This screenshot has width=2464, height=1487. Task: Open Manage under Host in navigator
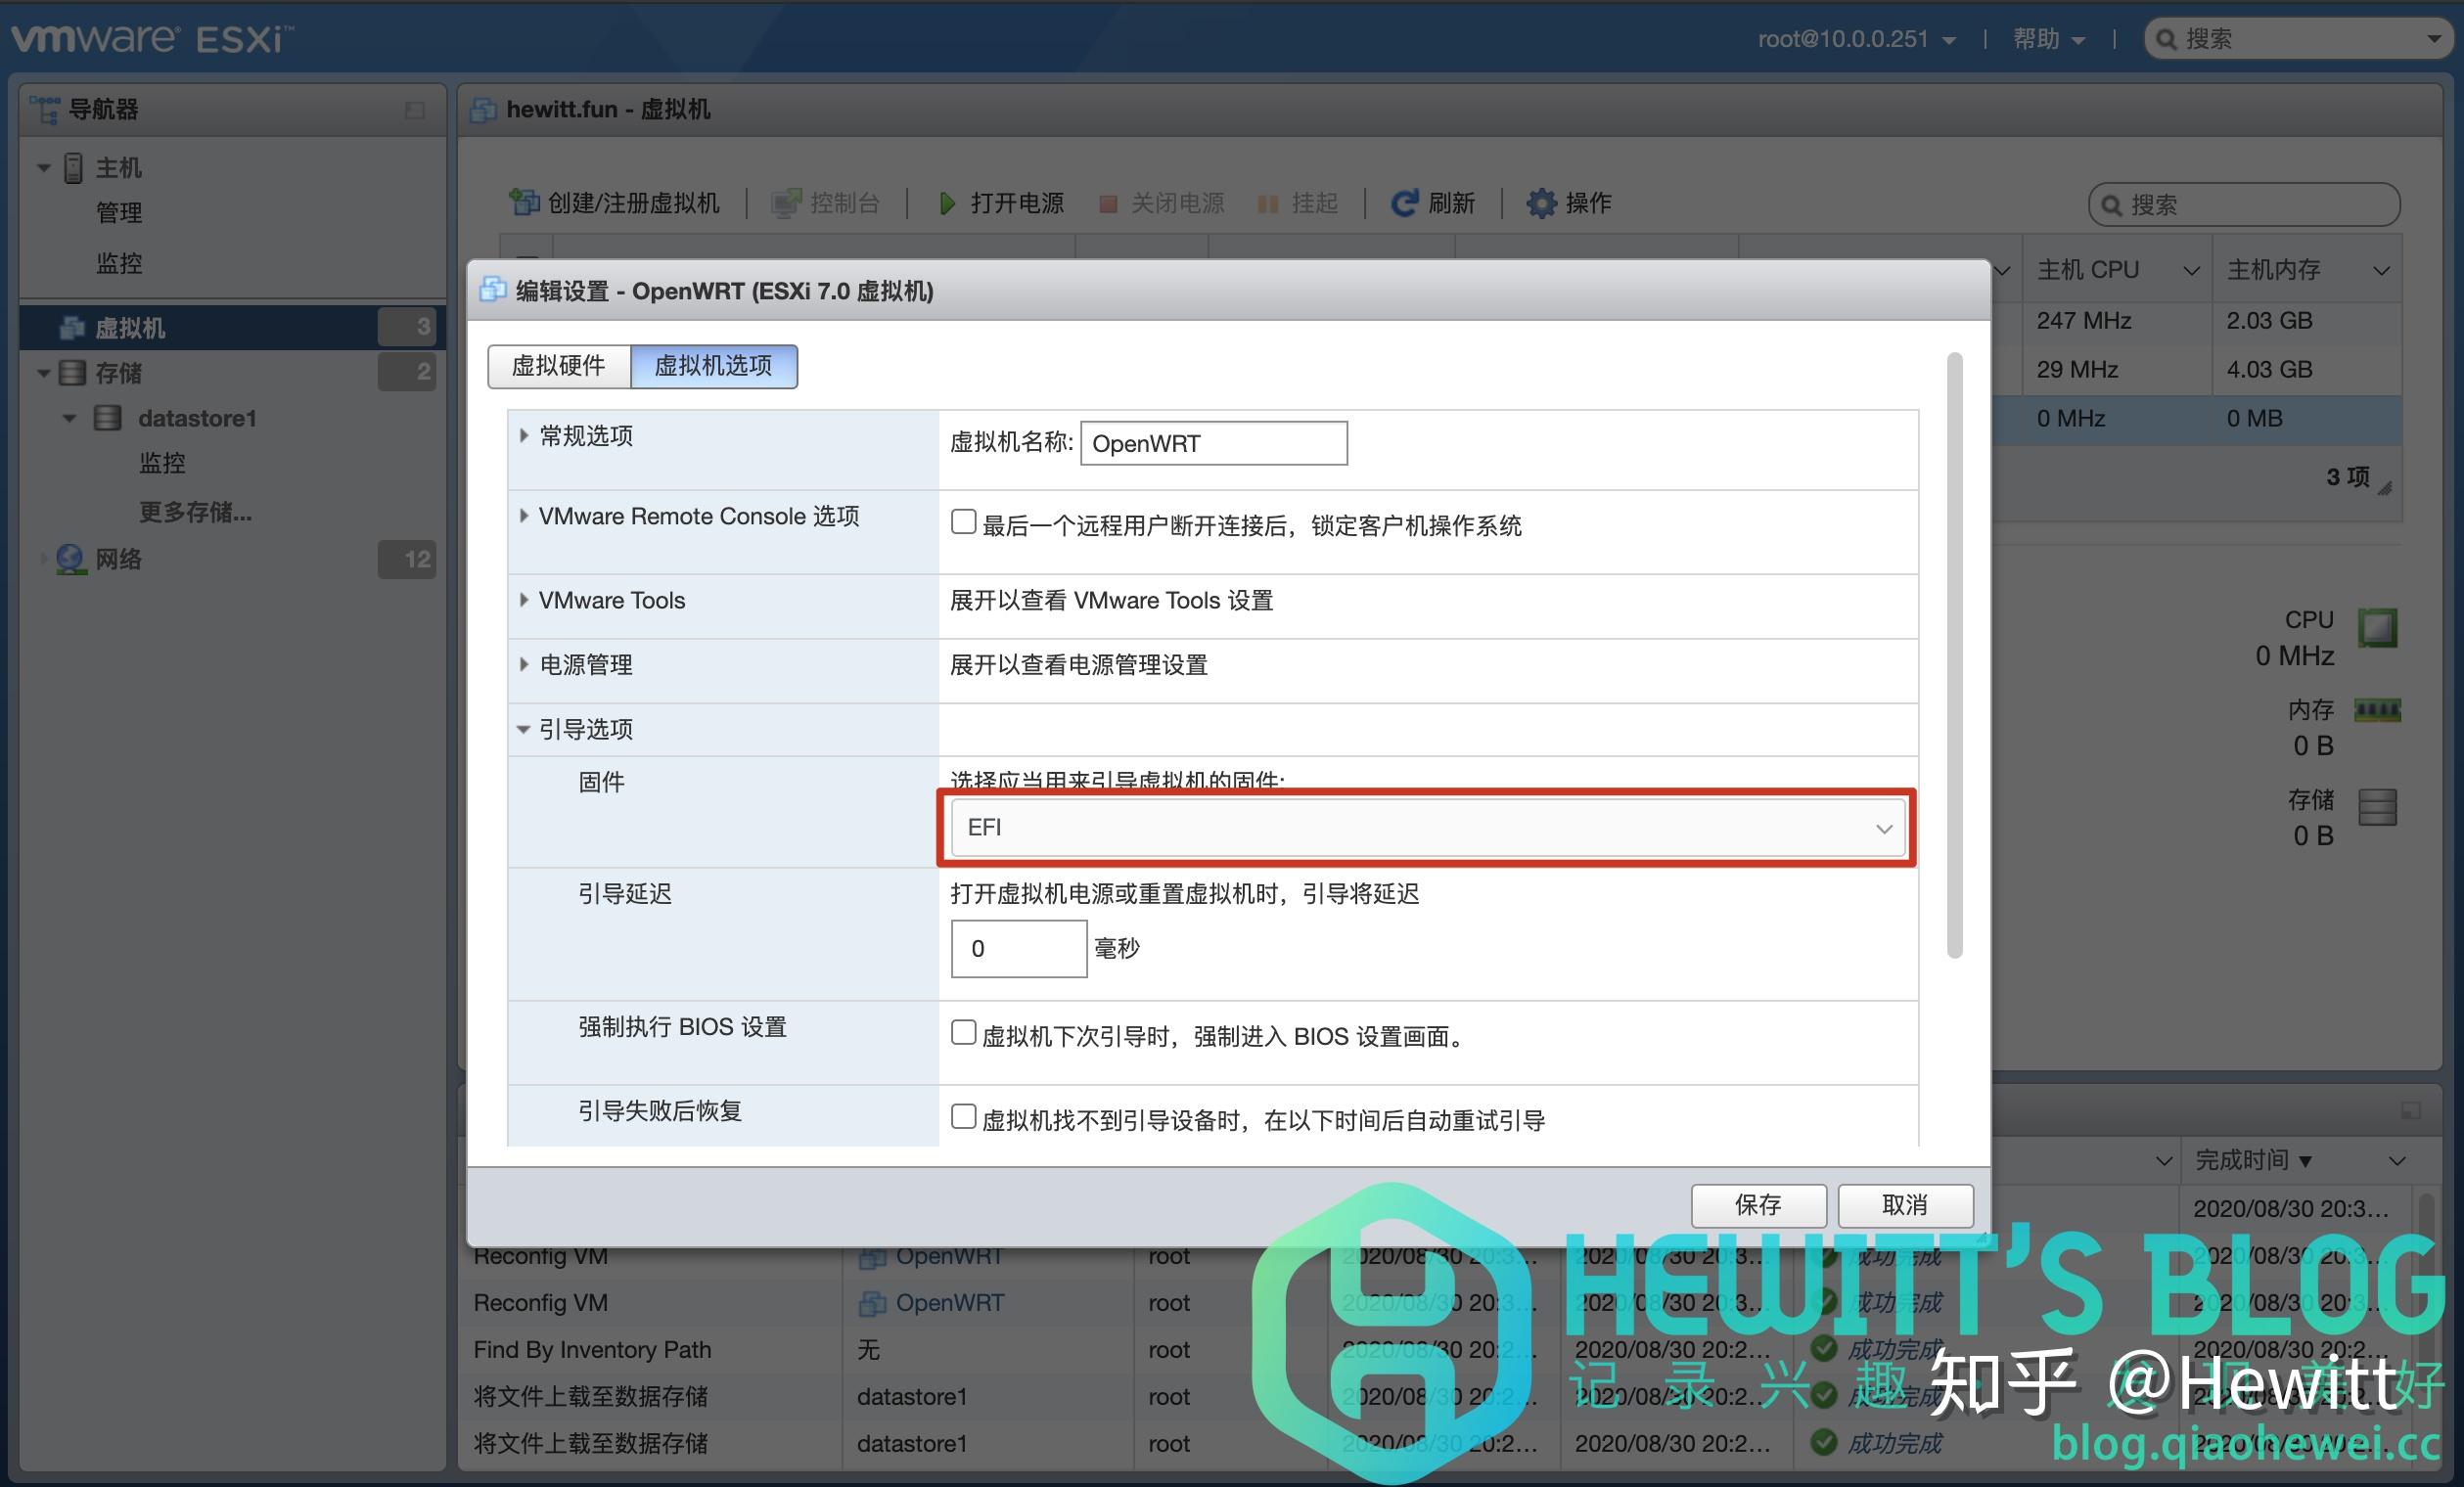coord(119,213)
